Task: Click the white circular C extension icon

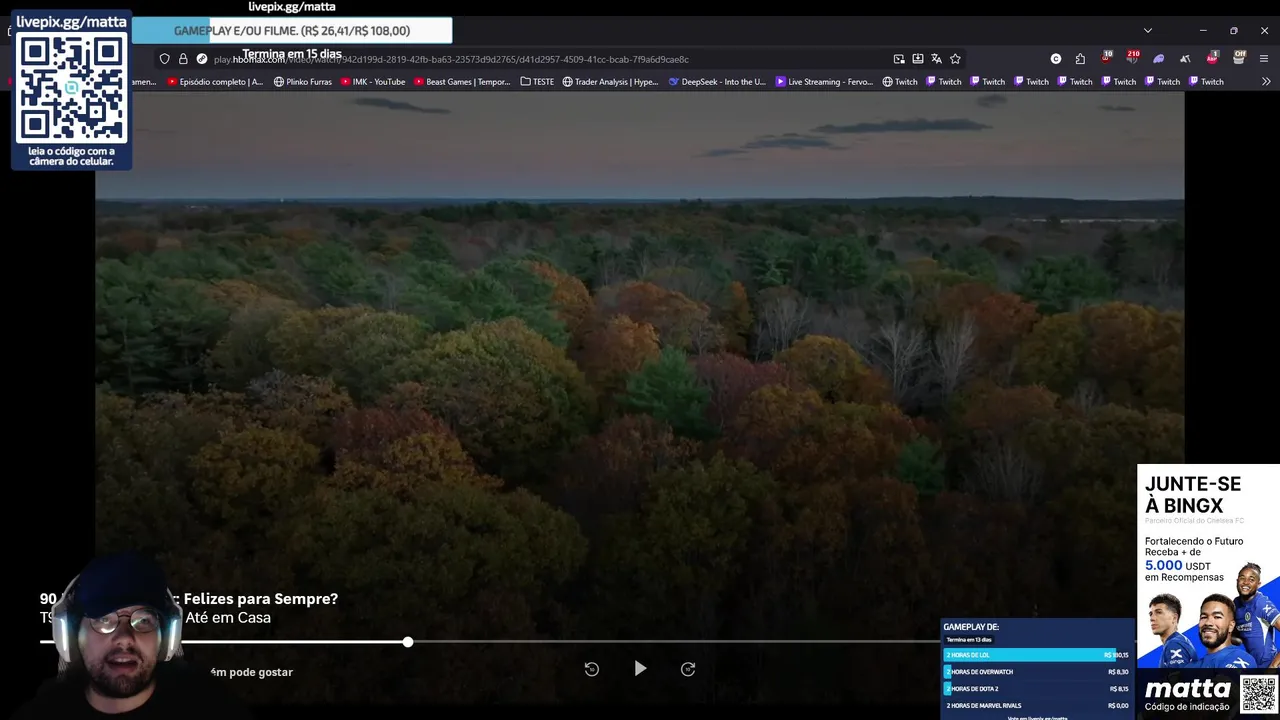Action: coord(1056,59)
